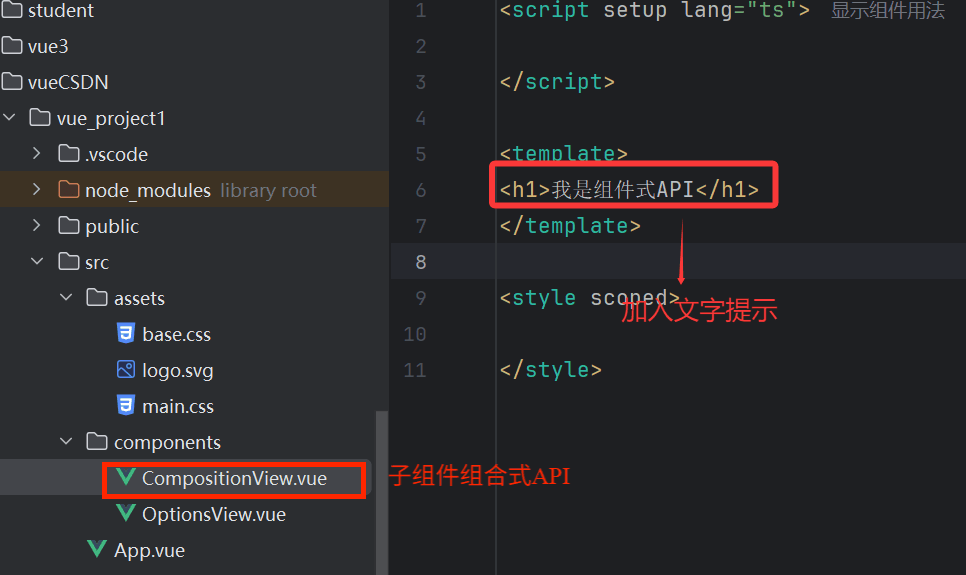Click line number 11 in gutter
Image resolution: width=966 pixels, height=575 pixels.
pos(415,370)
